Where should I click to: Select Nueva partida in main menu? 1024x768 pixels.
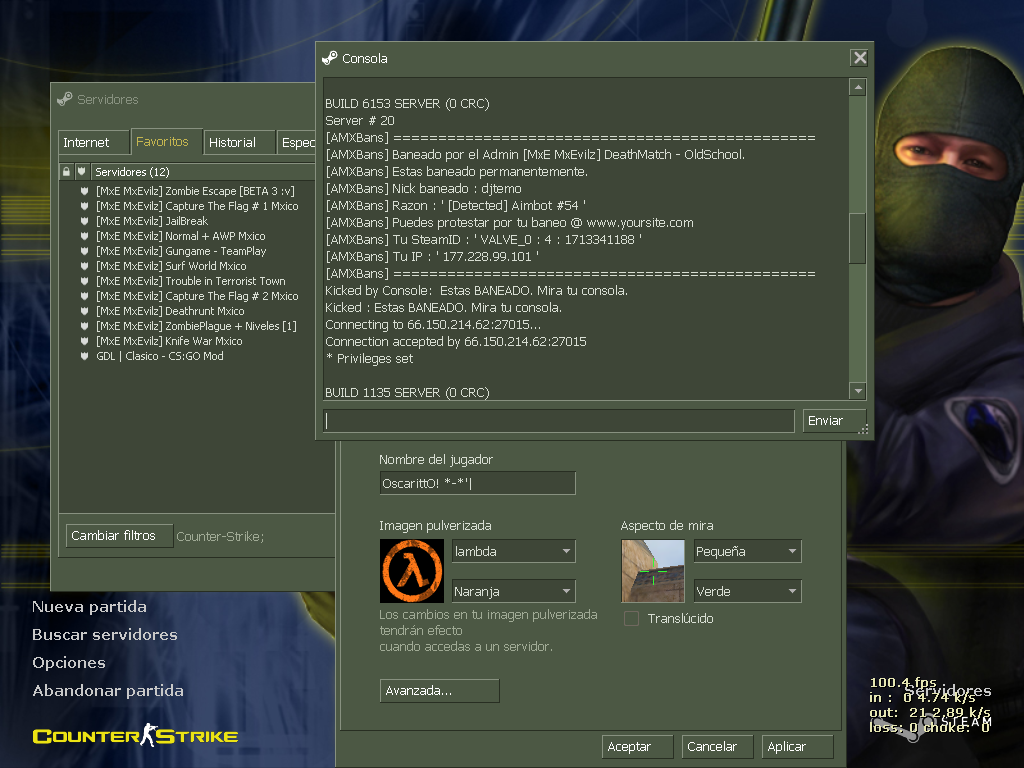89,607
